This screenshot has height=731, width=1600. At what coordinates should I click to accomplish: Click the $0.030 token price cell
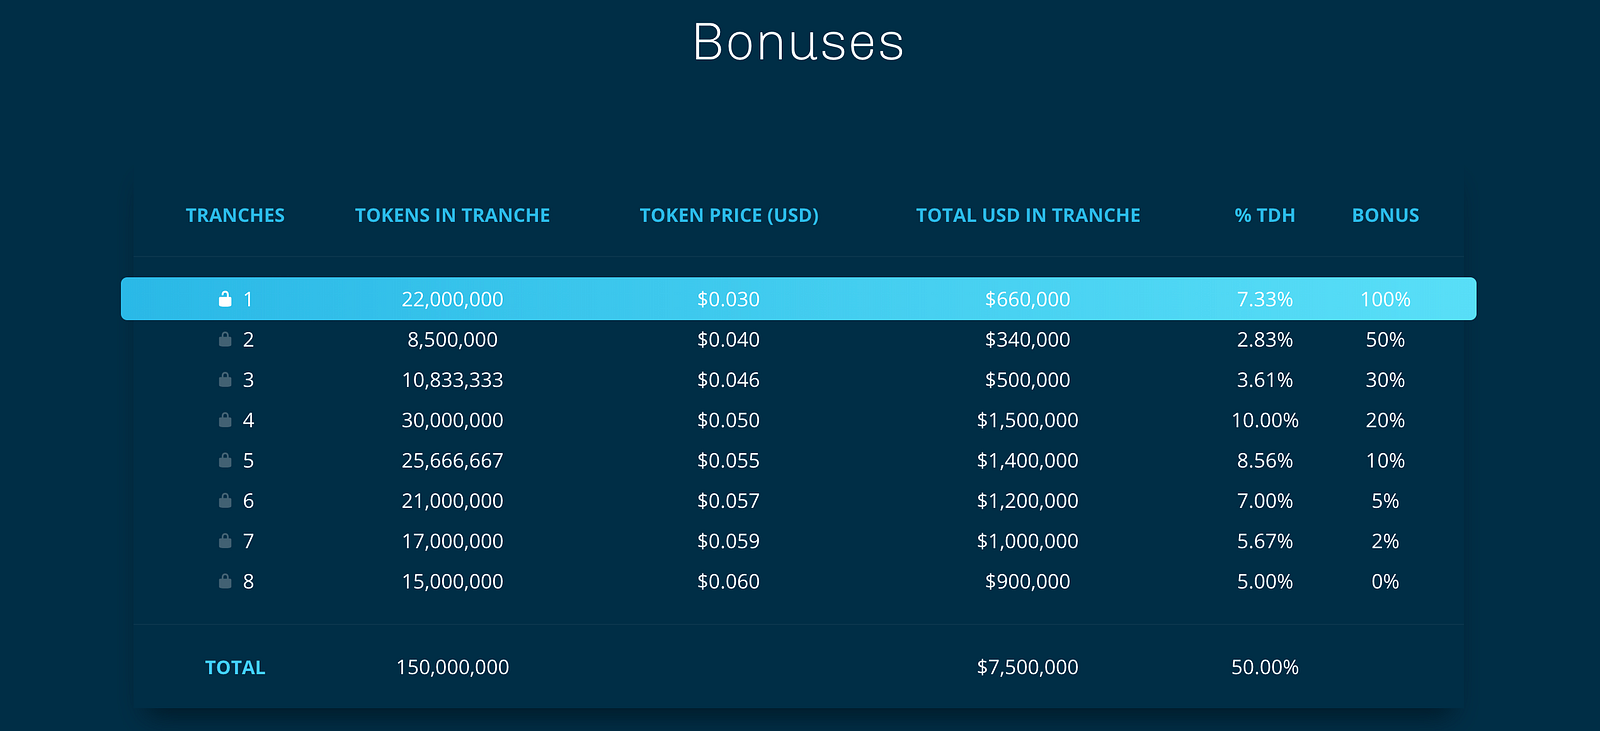point(728,299)
